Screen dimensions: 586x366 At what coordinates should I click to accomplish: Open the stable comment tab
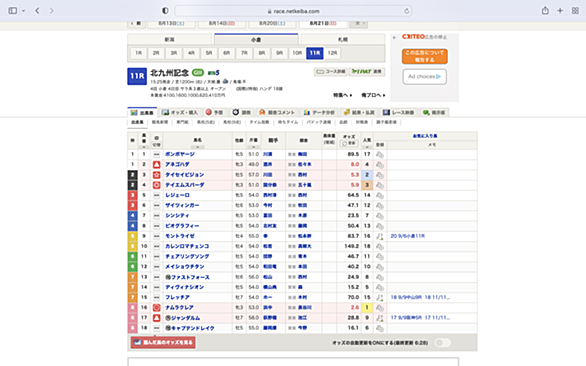coord(277,113)
